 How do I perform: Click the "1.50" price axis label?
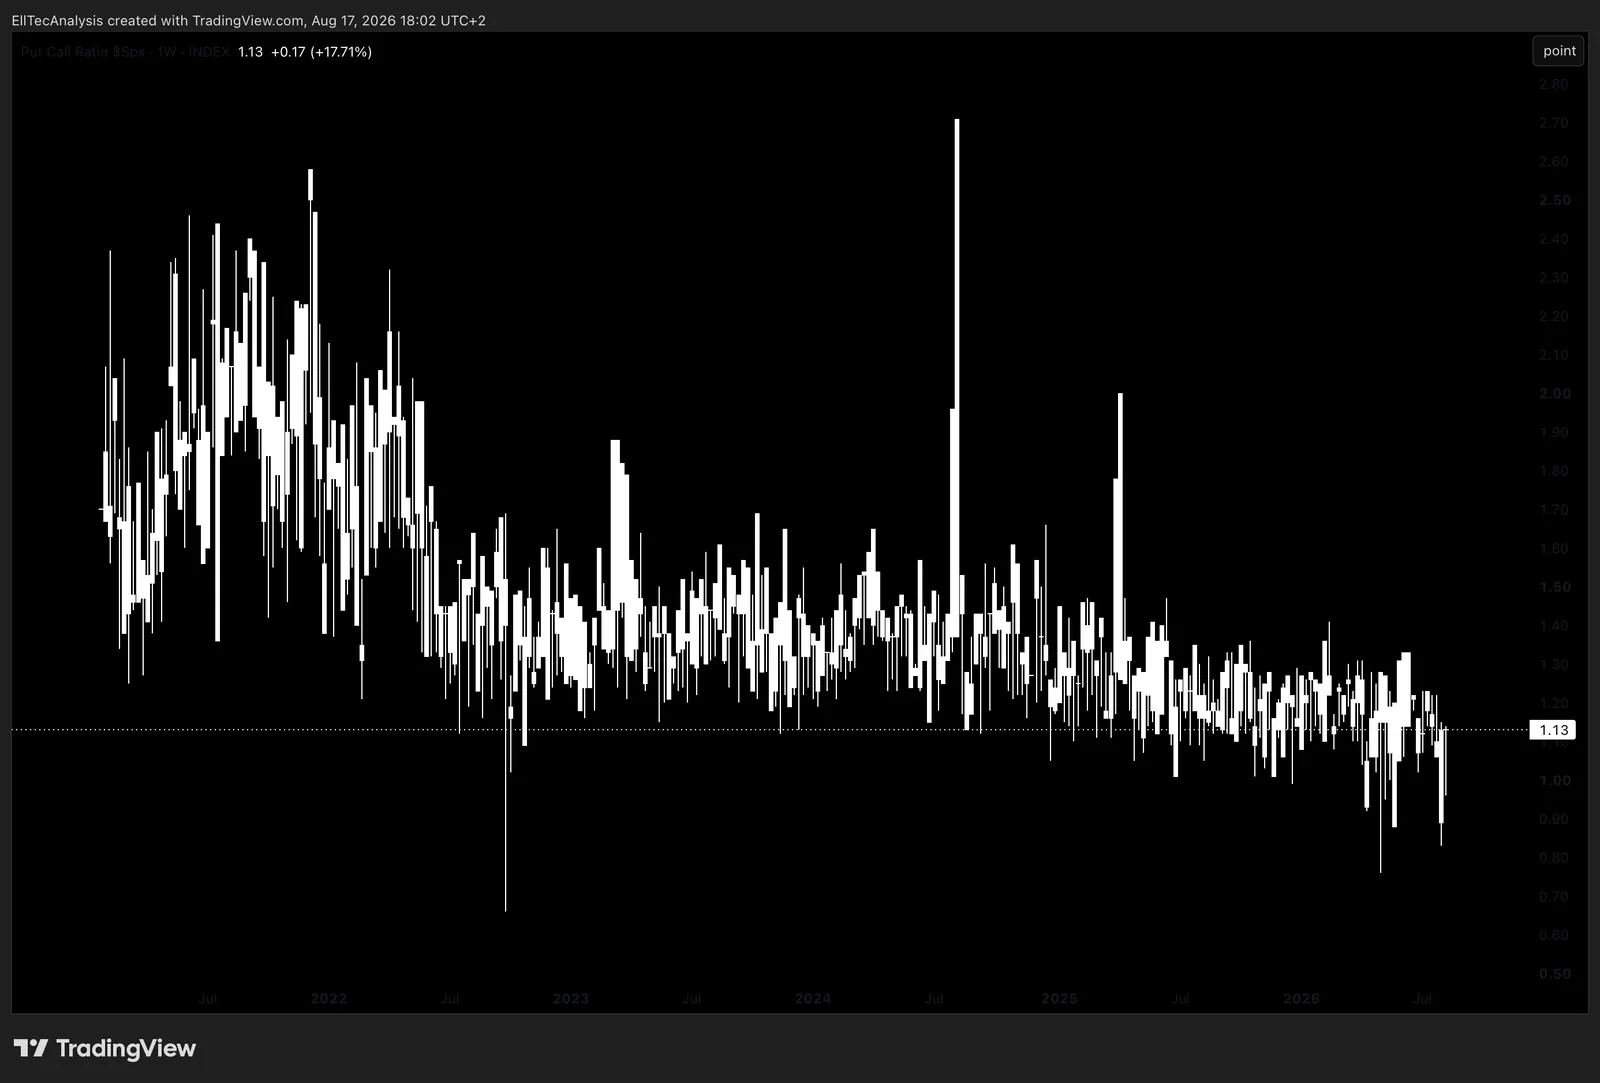tap(1554, 587)
